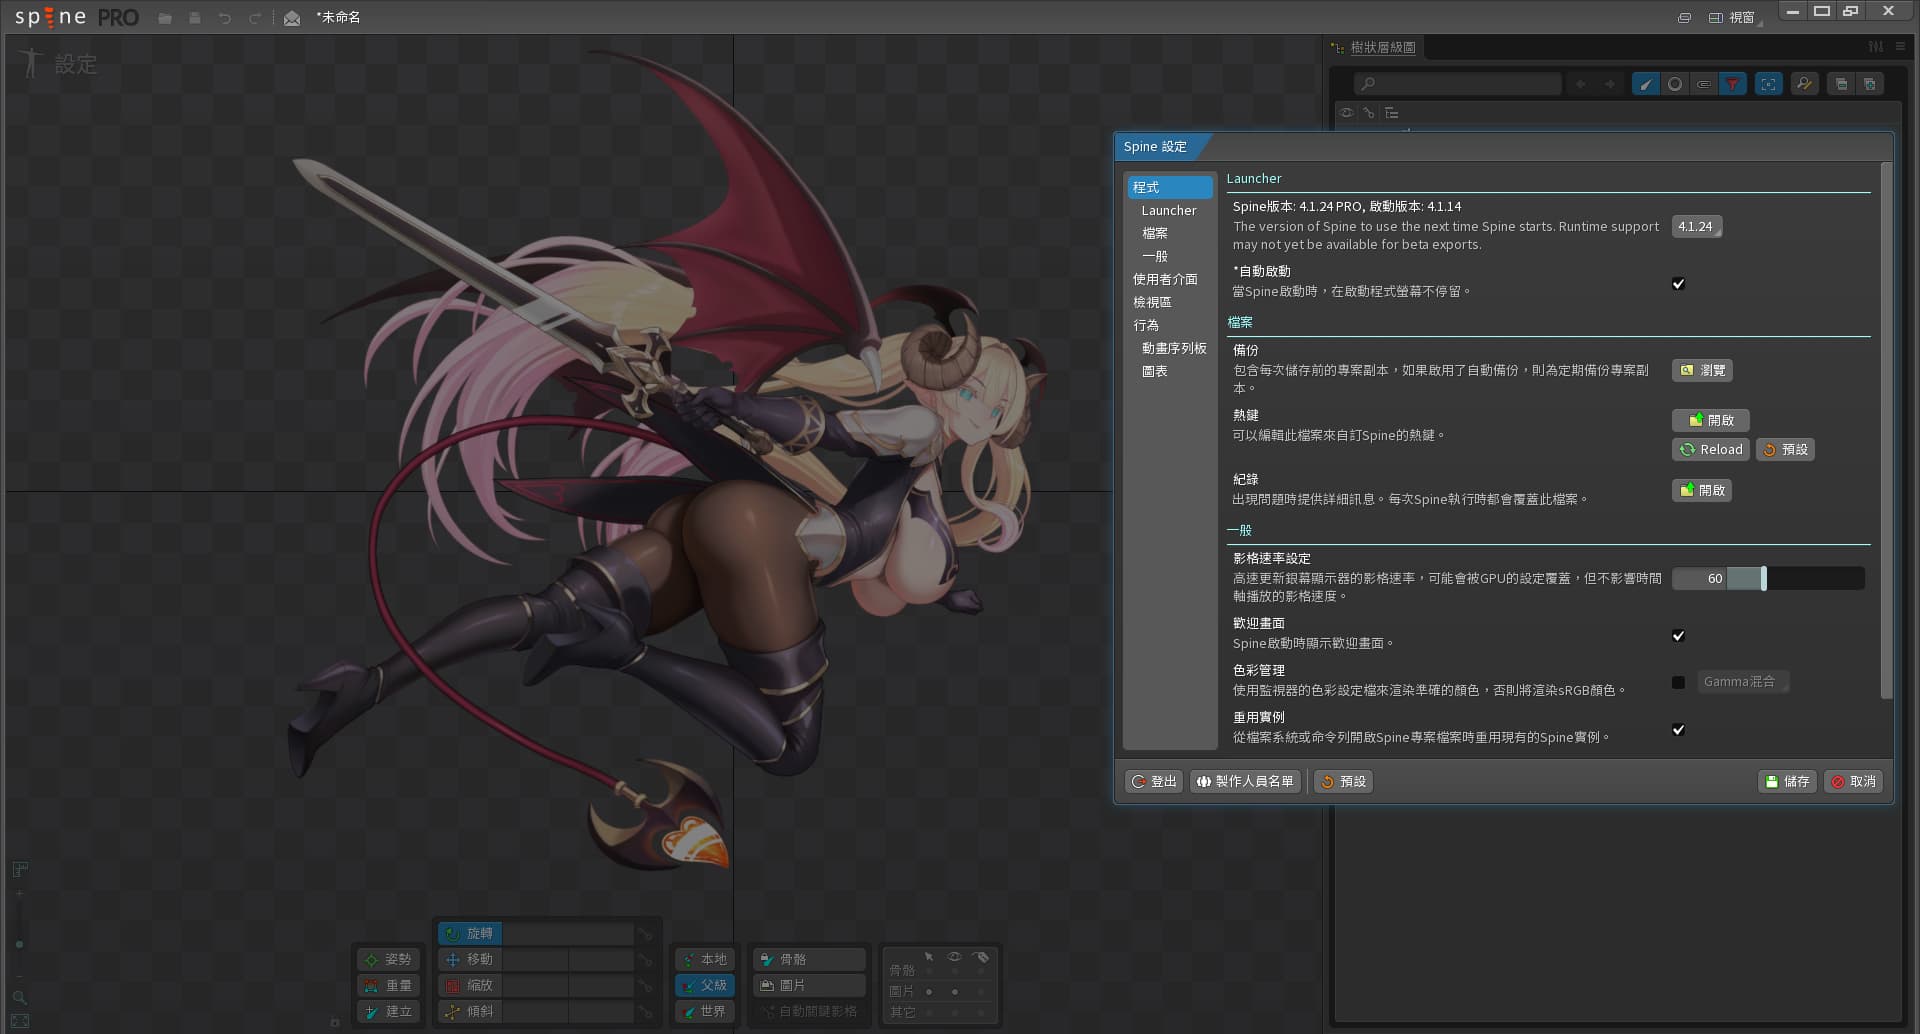Click the envelope icon in title bar
This screenshot has width=1920, height=1034.
[x=292, y=18]
